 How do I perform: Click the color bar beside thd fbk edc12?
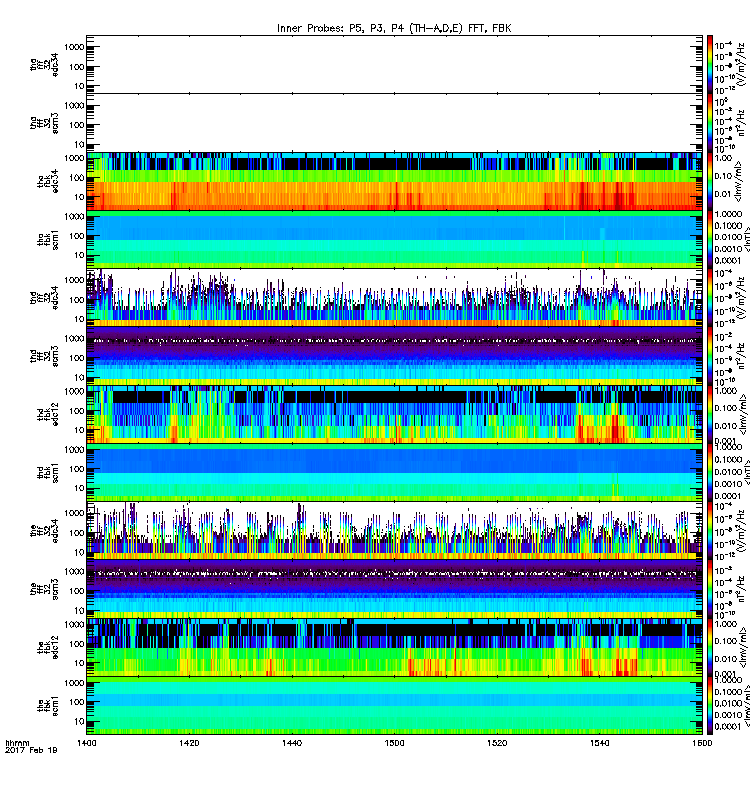[x=710, y=414]
